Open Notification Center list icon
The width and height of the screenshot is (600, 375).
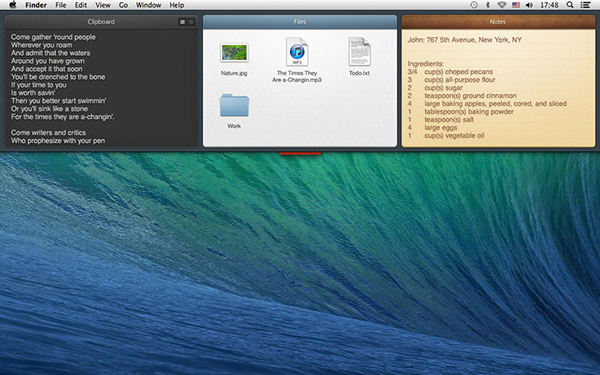[585, 5]
